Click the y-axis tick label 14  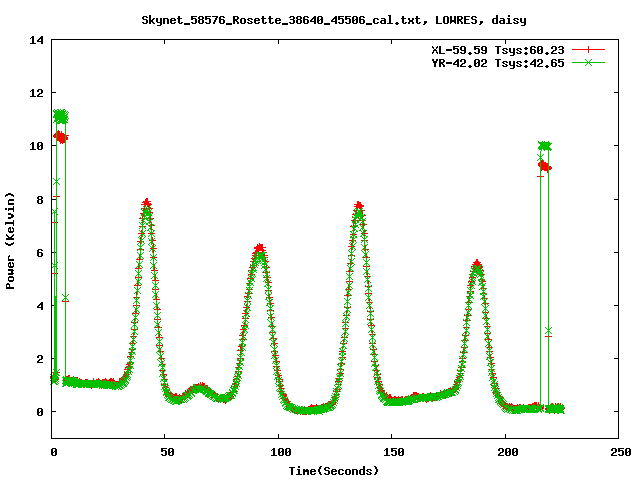[36, 40]
